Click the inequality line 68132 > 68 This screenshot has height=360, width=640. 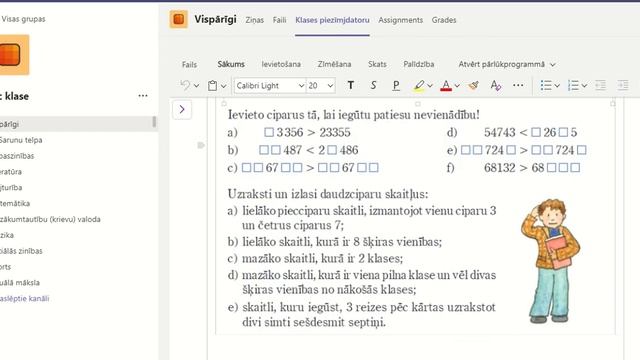tap(532, 168)
